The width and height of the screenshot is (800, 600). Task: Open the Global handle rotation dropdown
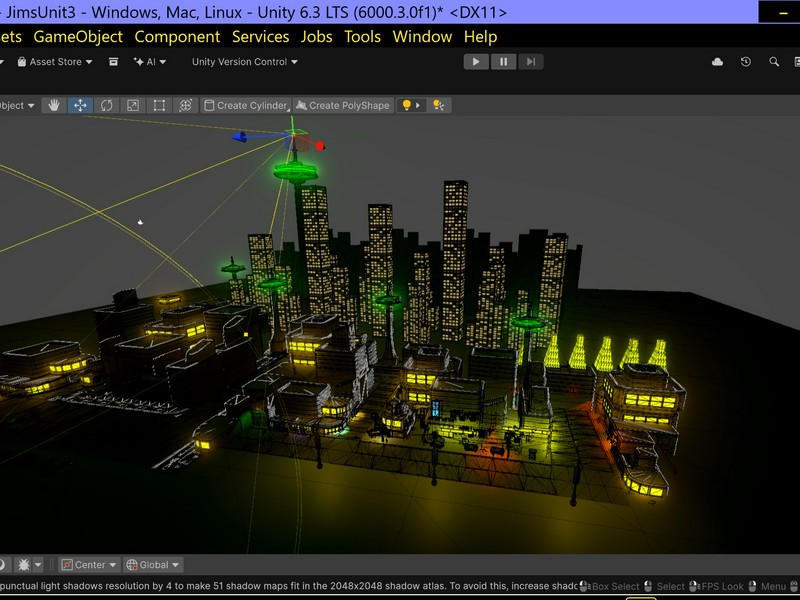153,565
